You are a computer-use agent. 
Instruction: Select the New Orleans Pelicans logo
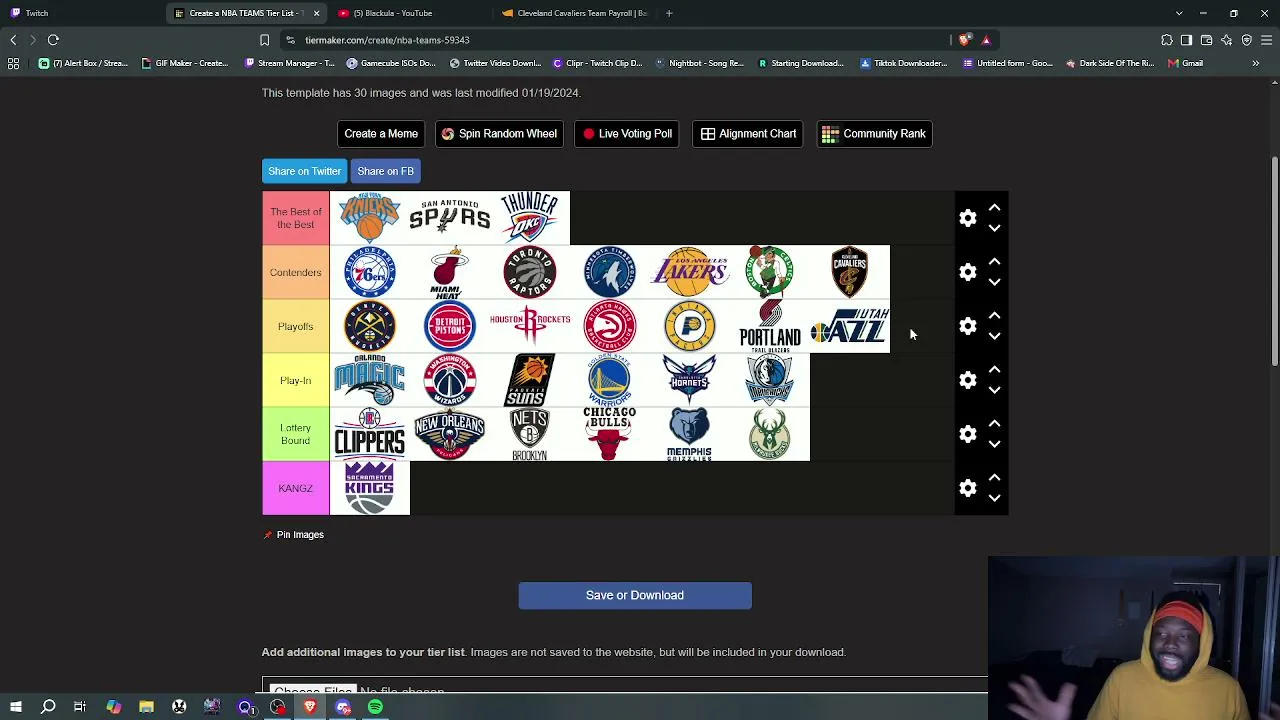pyautogui.click(x=450, y=434)
